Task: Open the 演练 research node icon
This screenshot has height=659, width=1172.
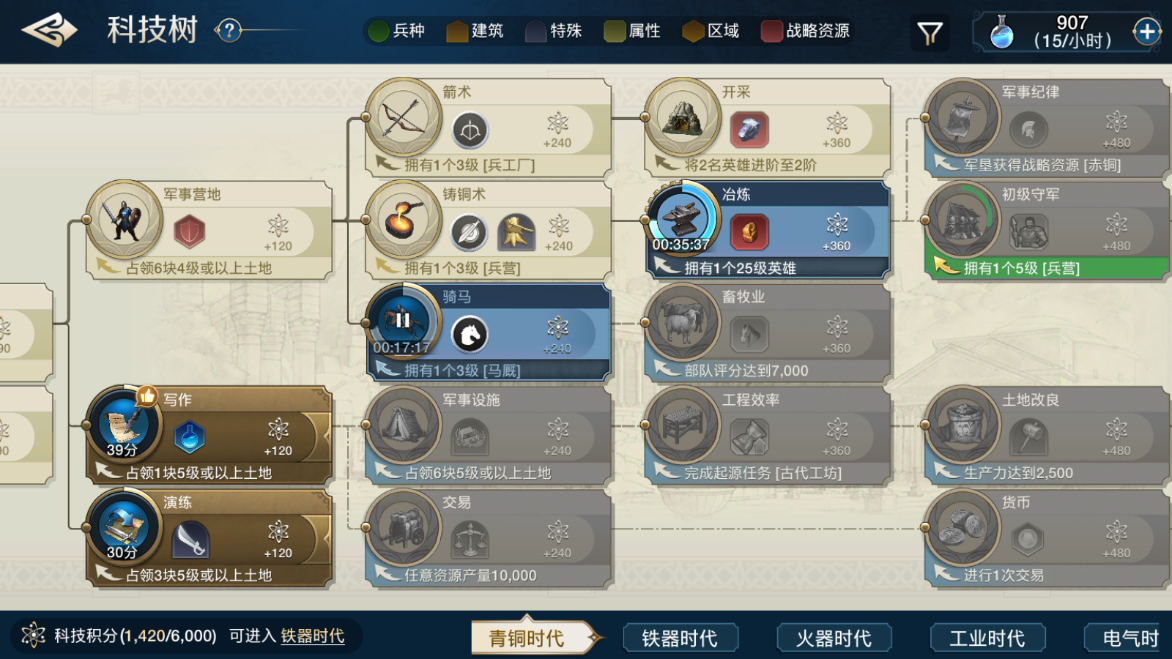Action: pos(124,527)
